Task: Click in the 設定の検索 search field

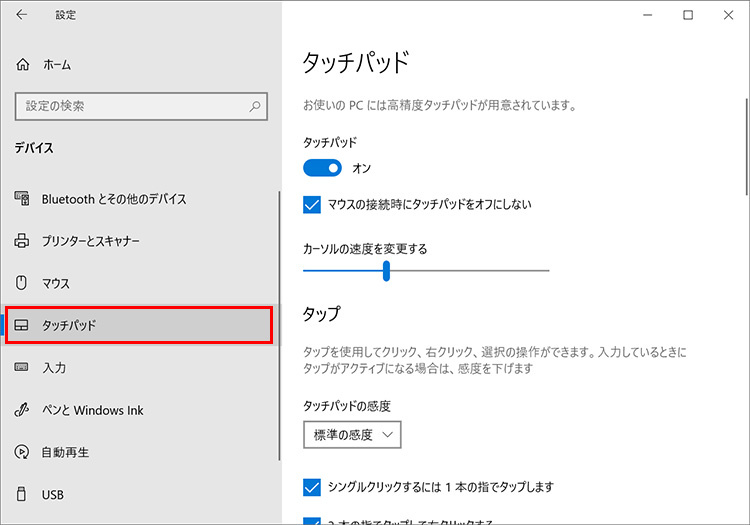Action: point(130,105)
